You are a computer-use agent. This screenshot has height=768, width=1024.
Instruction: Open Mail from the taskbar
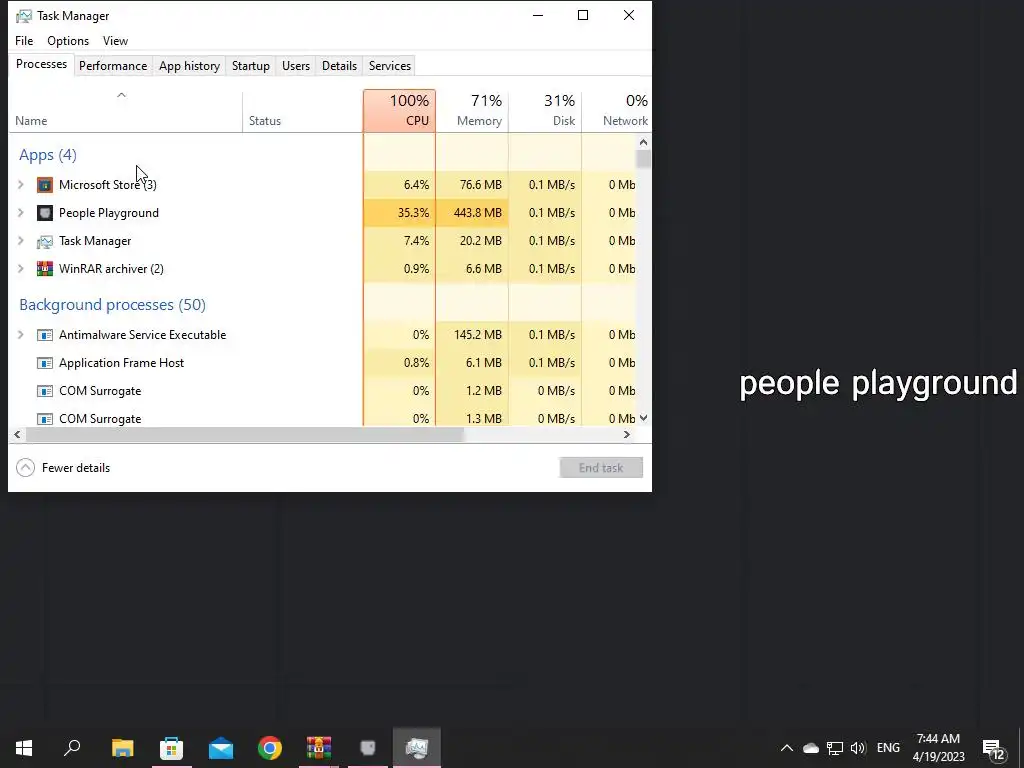click(x=221, y=747)
